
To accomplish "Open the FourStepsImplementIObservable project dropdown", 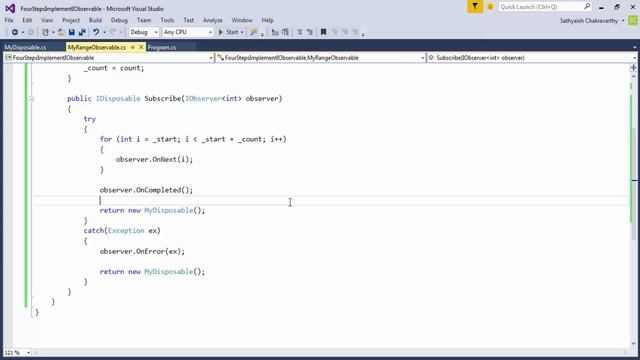I will [109, 58].
